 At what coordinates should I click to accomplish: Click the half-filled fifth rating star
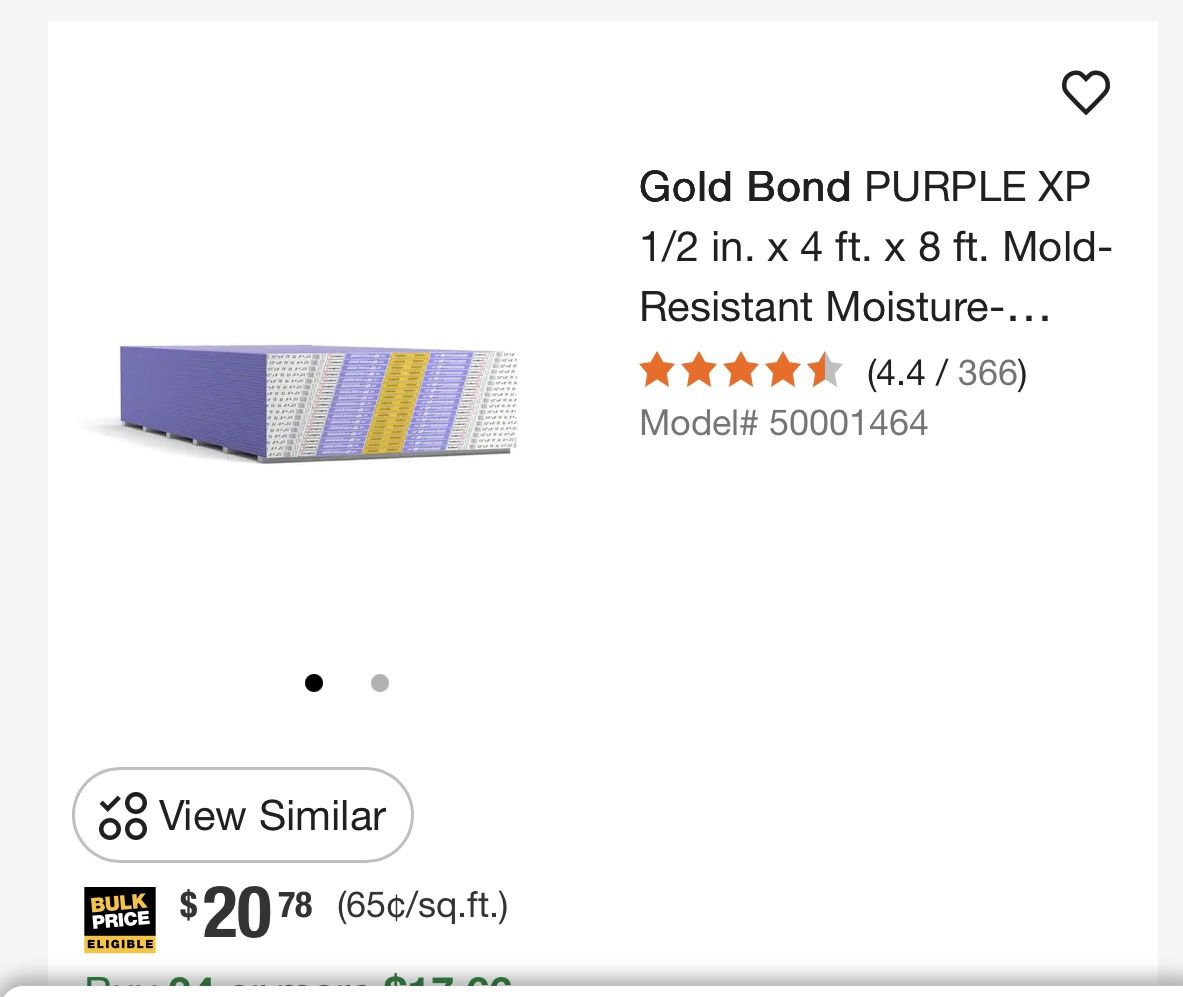(x=825, y=371)
